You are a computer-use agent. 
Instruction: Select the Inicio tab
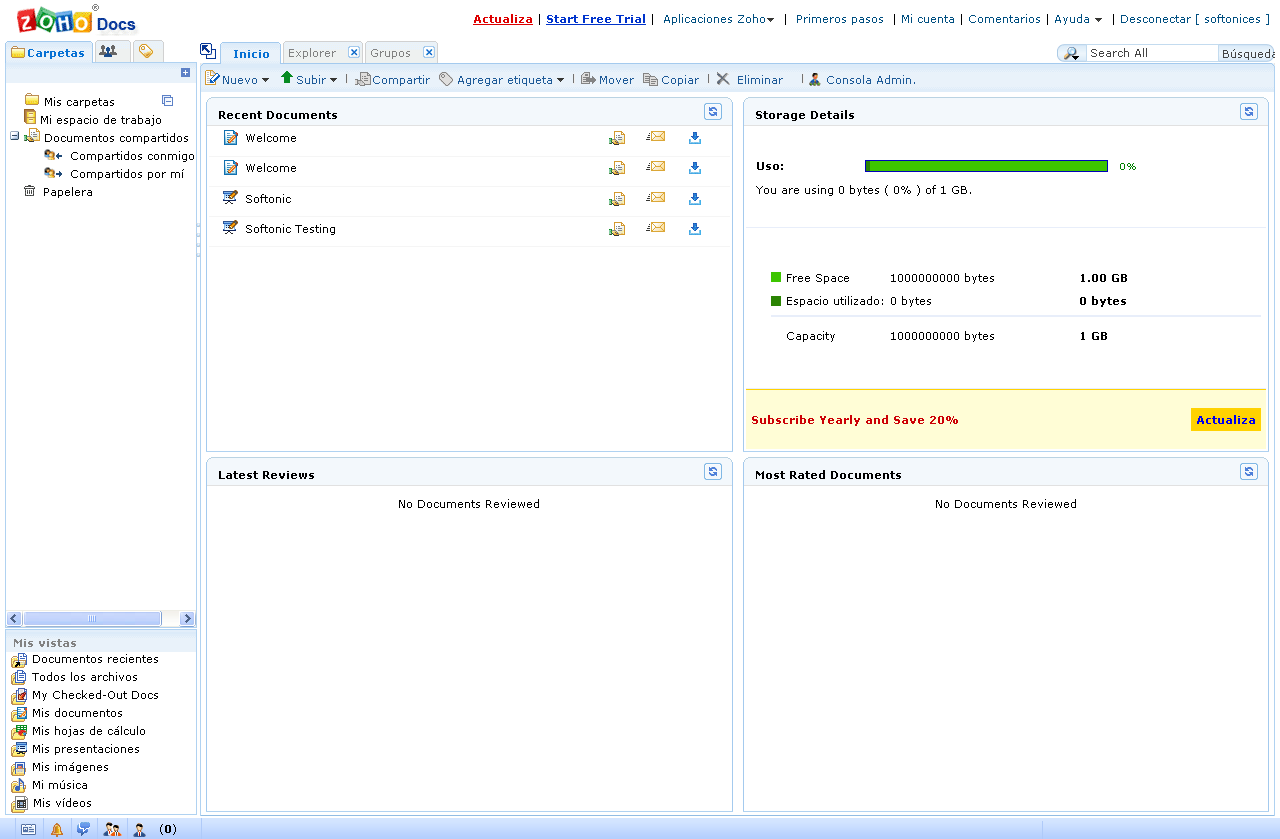point(251,53)
